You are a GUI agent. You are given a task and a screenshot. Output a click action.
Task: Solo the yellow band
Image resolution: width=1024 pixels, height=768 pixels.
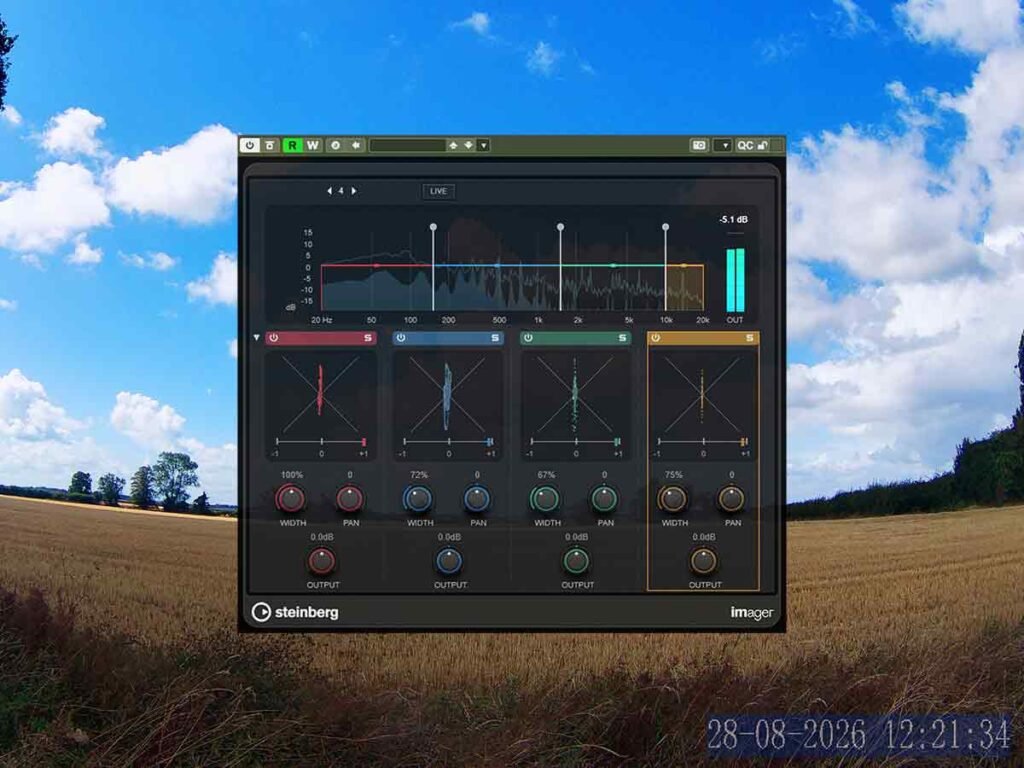[x=750, y=338]
